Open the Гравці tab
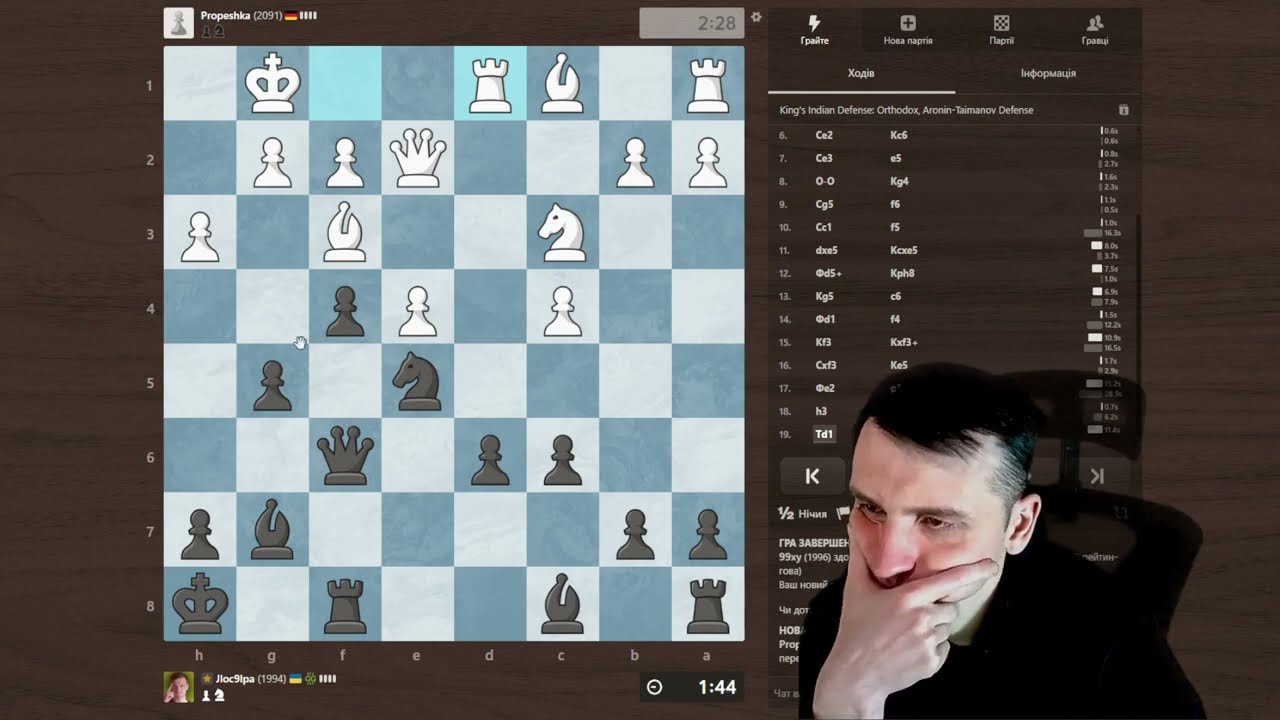The height and width of the screenshot is (720, 1280). [x=1094, y=30]
